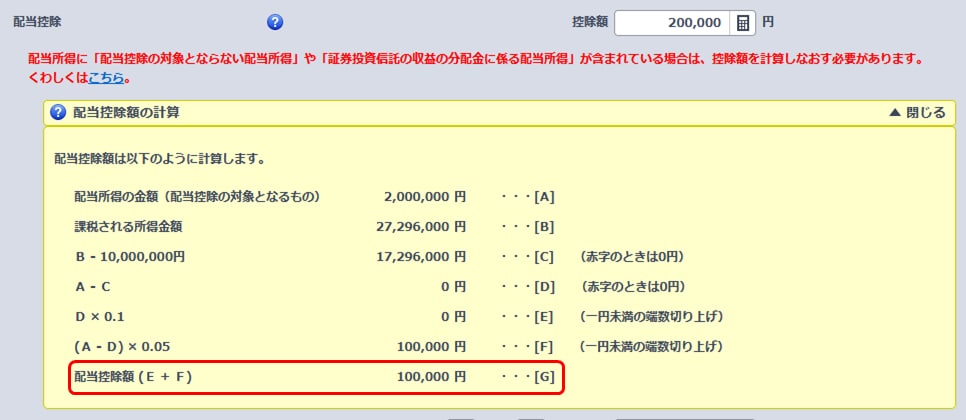Select the 17,296,000 円 value in row C
966x420 pixels.
(x=420, y=256)
